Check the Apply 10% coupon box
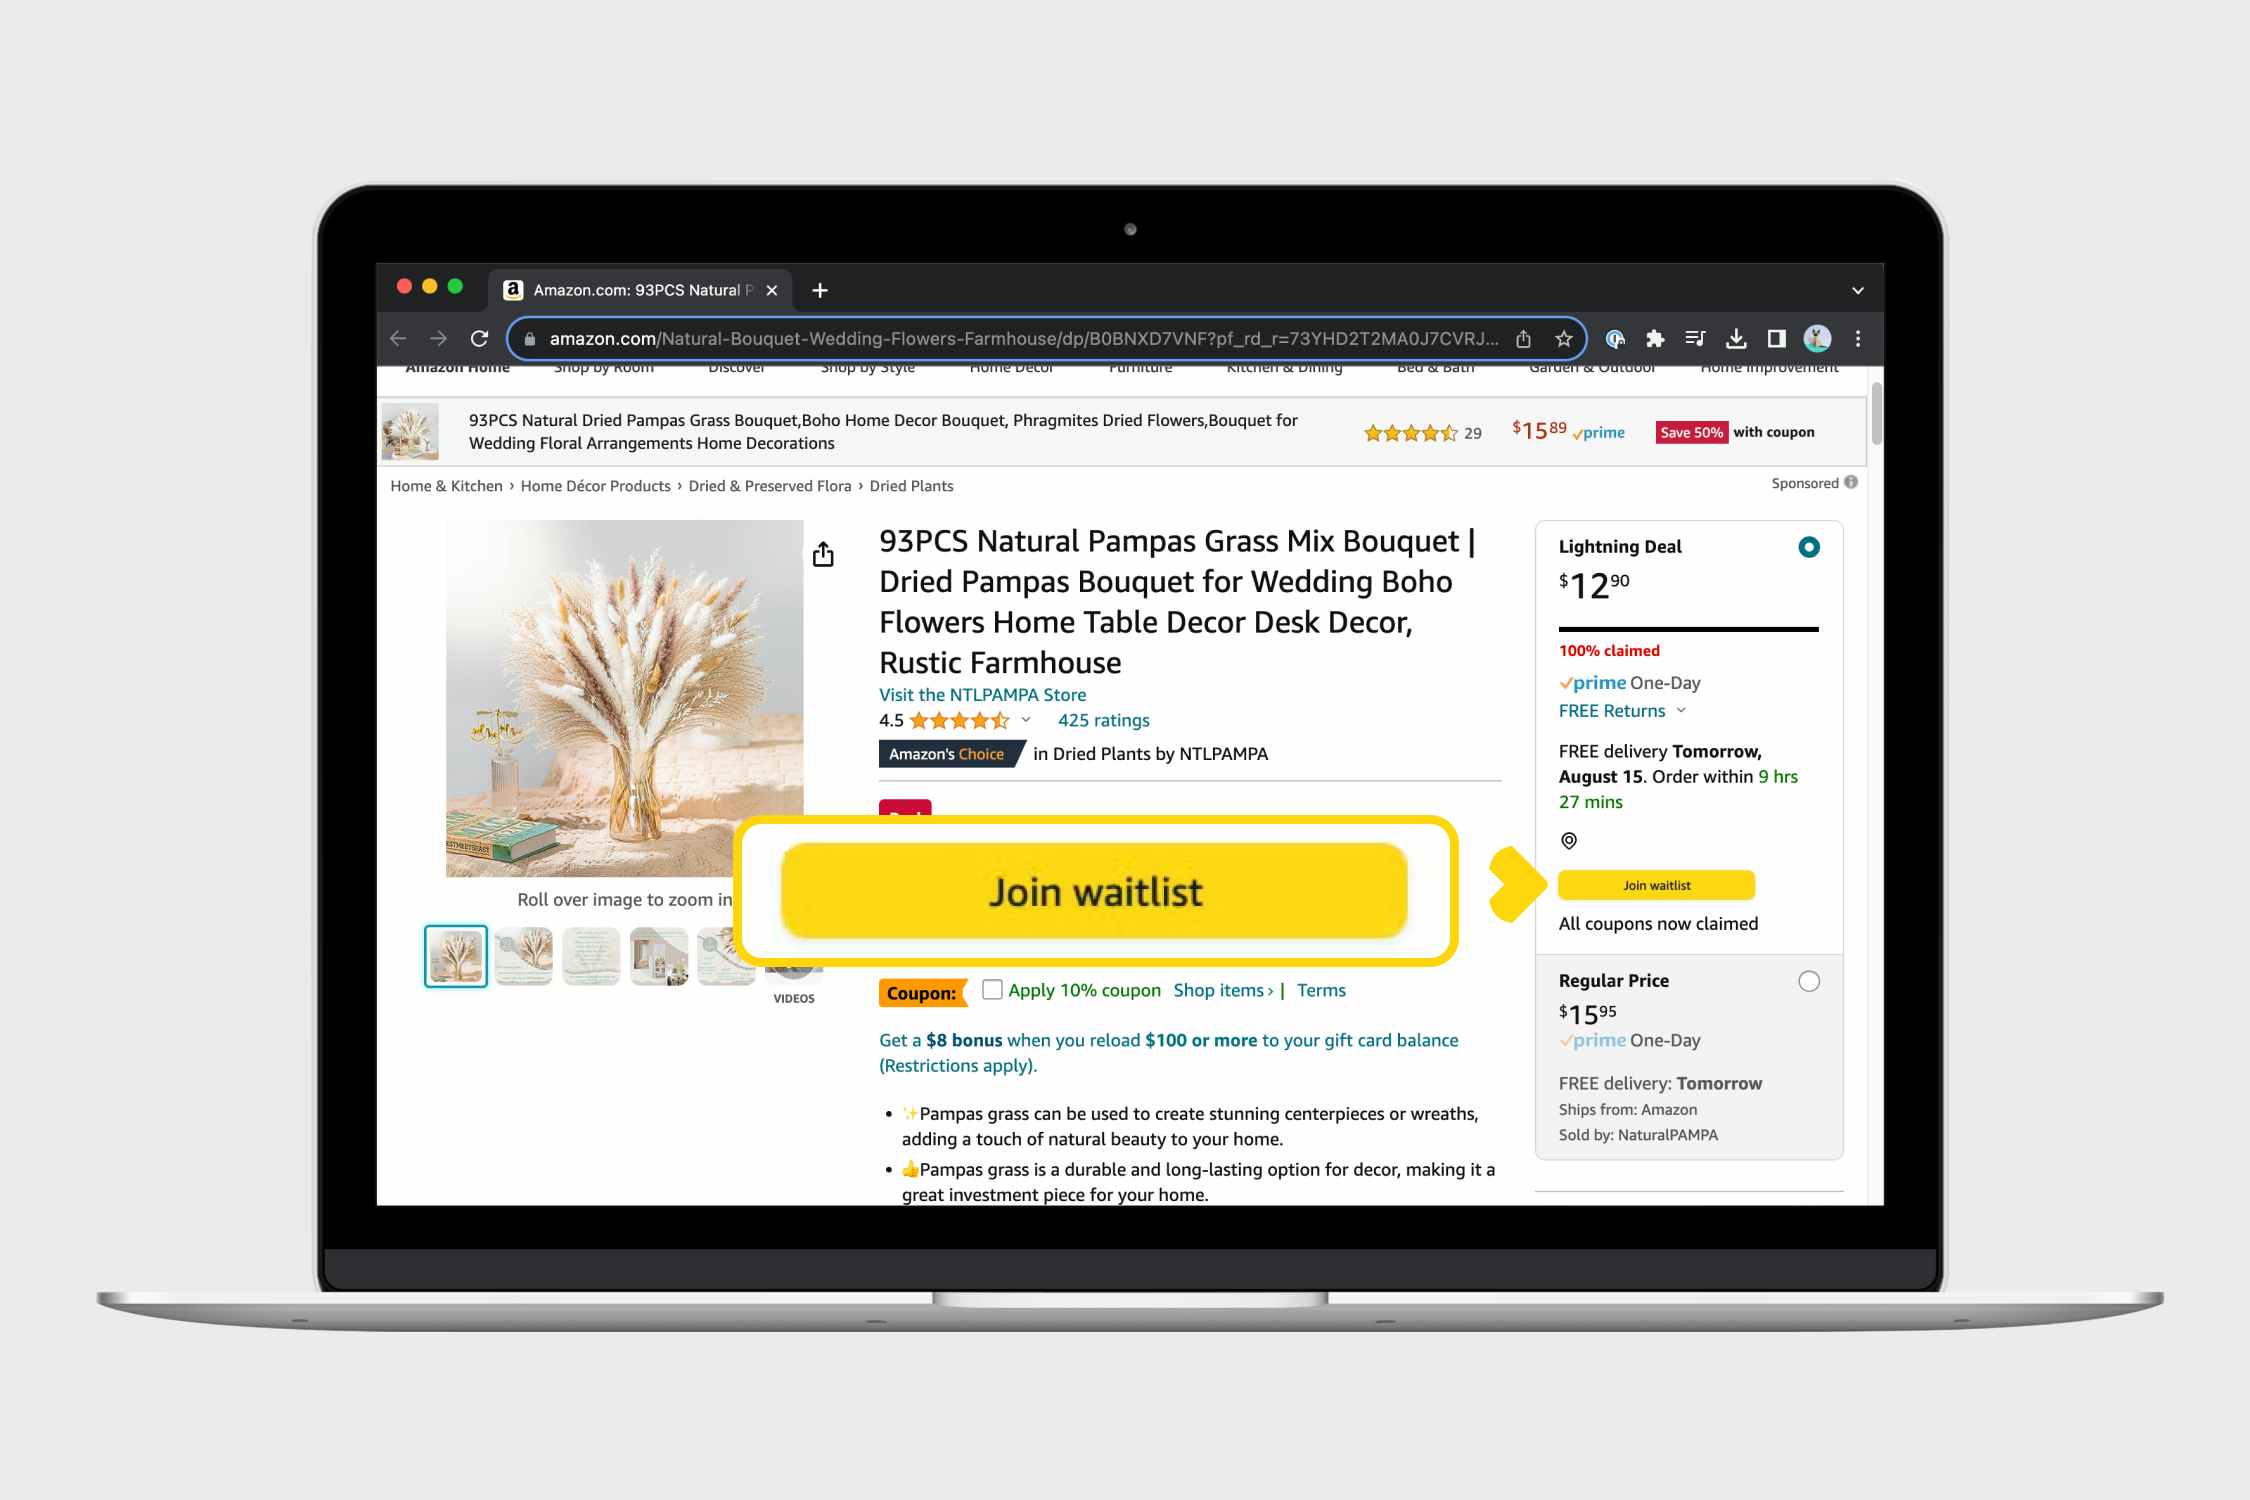 (x=992, y=989)
